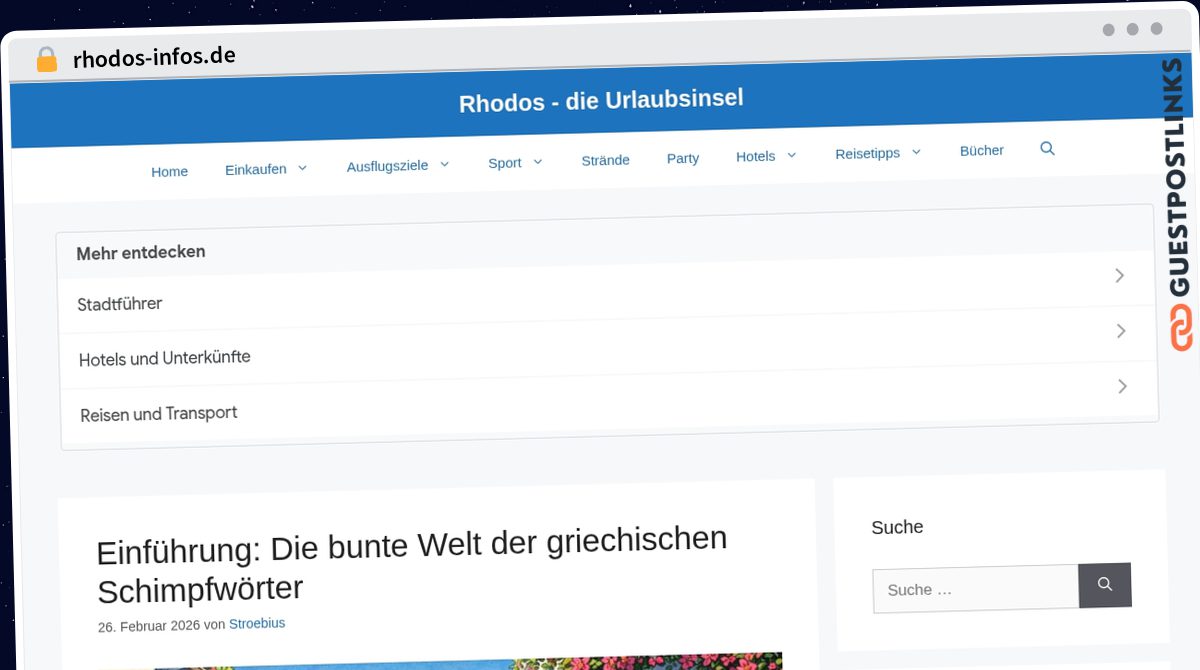1200x670 pixels.
Task: Visit author Stroebius profile link
Action: pyautogui.click(x=257, y=624)
